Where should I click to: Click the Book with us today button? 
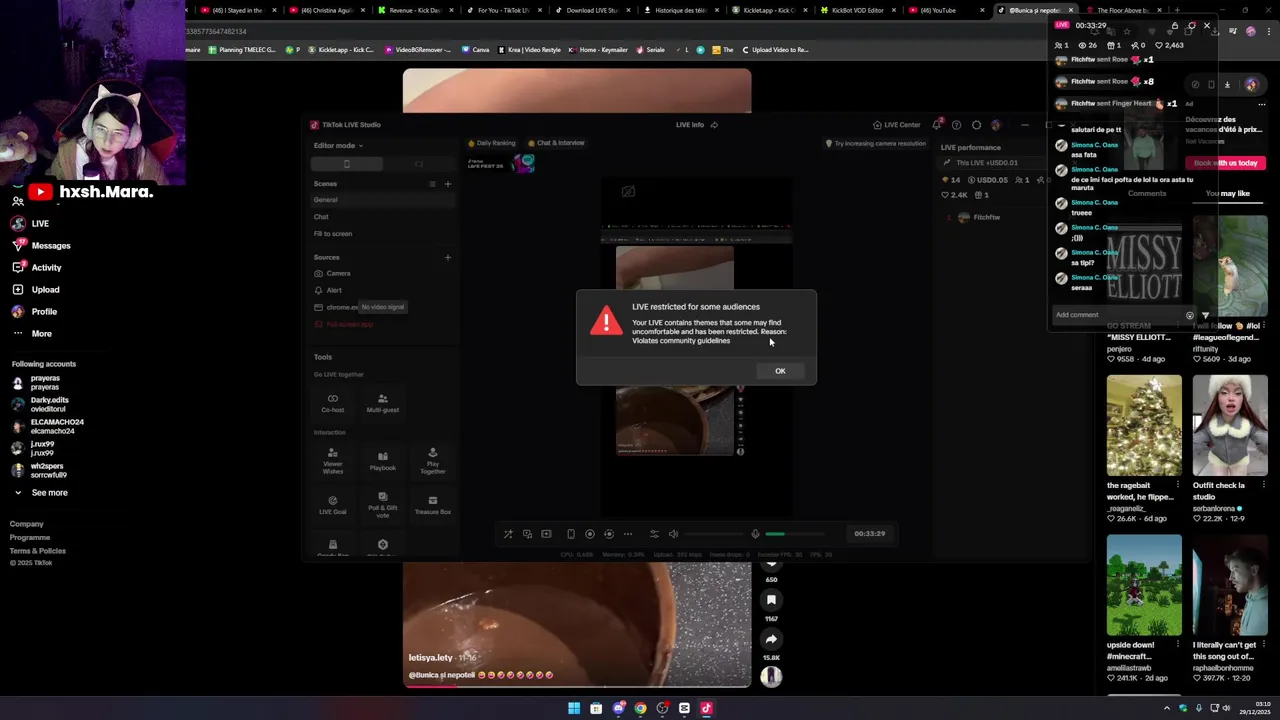click(x=1226, y=163)
